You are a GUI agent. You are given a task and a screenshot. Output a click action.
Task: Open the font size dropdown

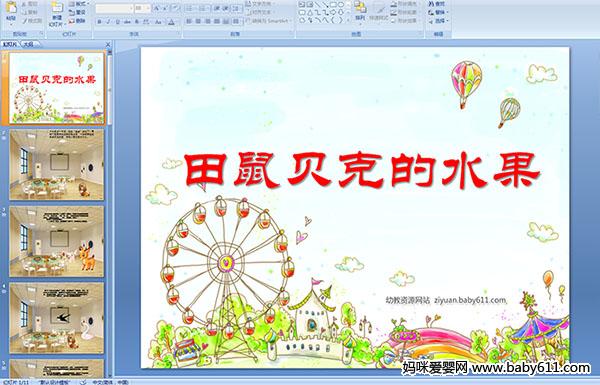pyautogui.click(x=148, y=8)
